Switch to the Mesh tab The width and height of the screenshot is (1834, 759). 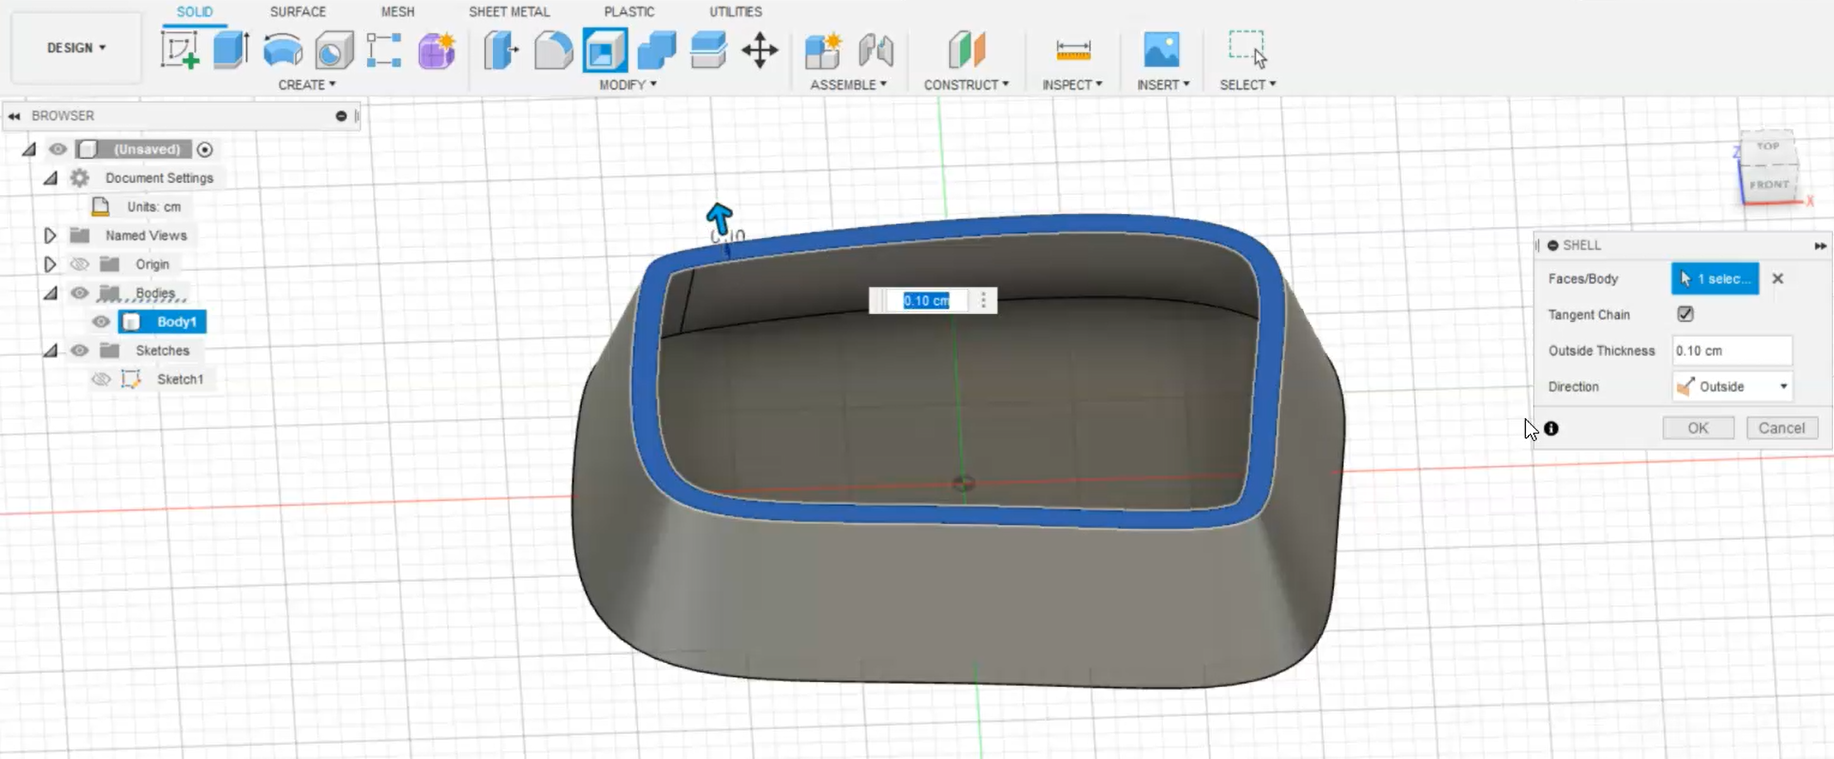(398, 12)
